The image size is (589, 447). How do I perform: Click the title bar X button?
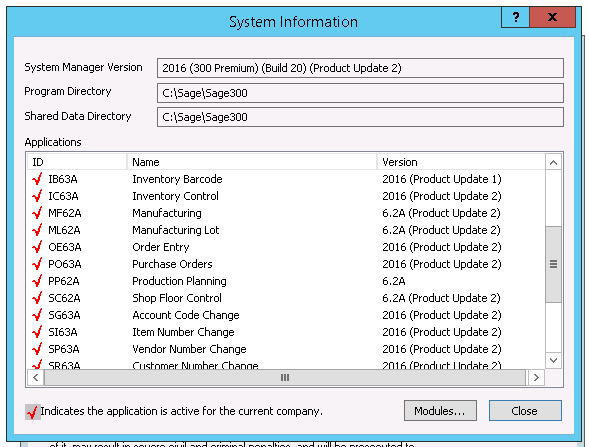point(552,17)
